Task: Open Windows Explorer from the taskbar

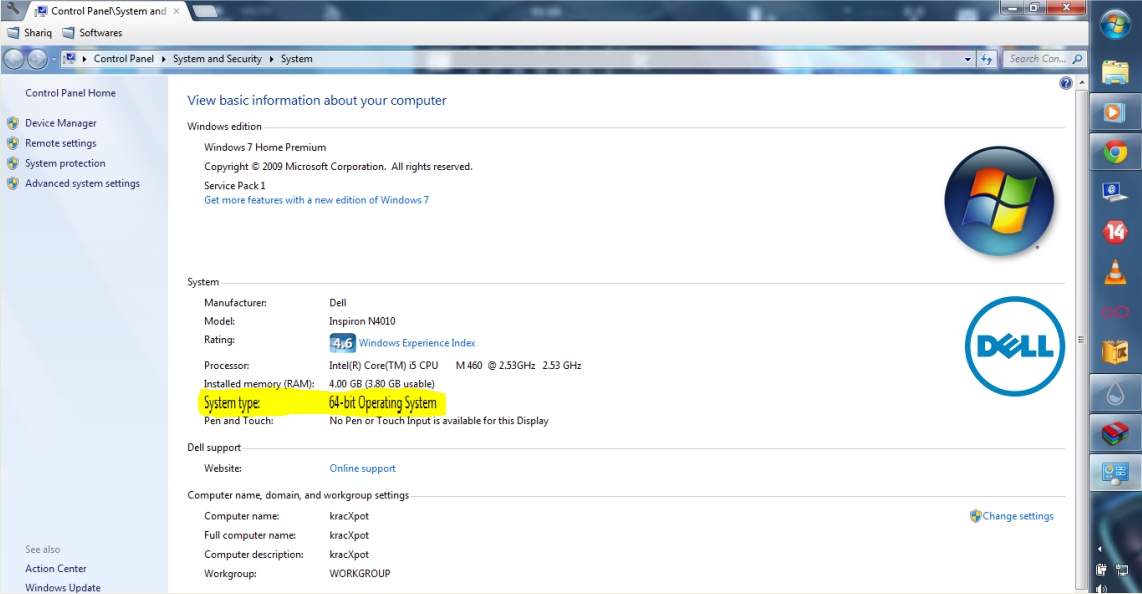Action: [x=1115, y=72]
